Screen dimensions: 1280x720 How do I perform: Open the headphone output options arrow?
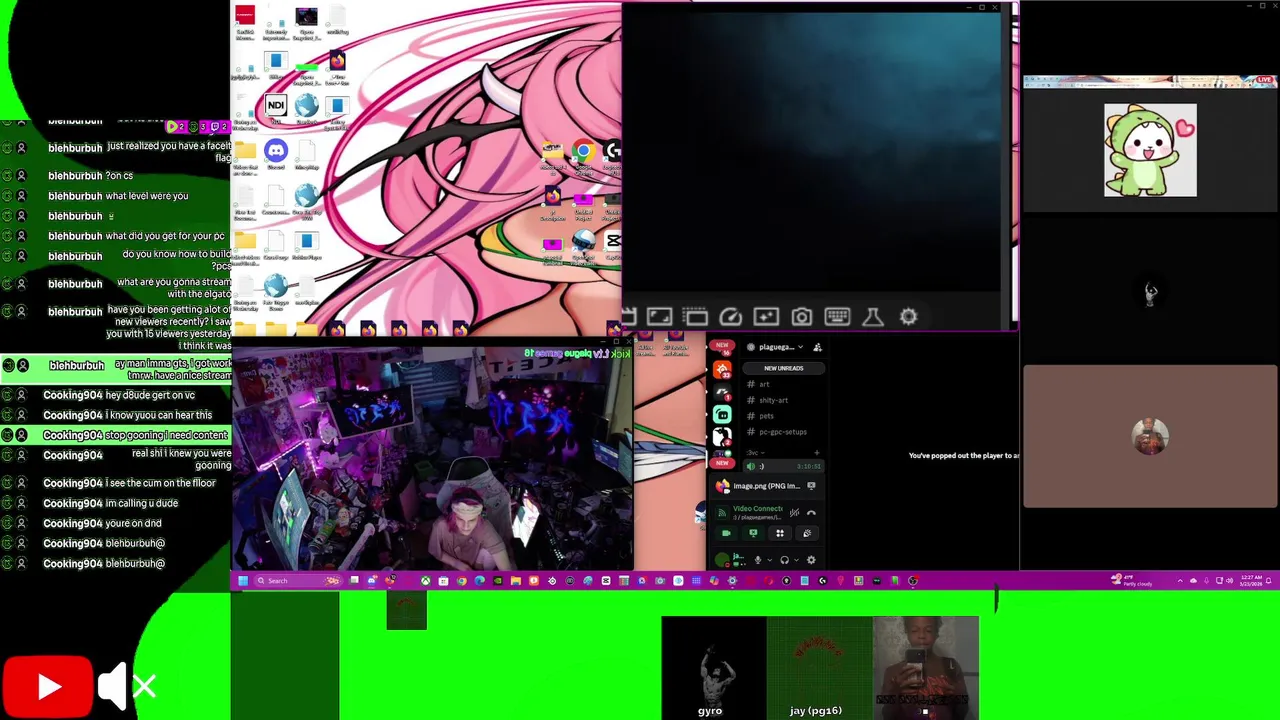796,560
